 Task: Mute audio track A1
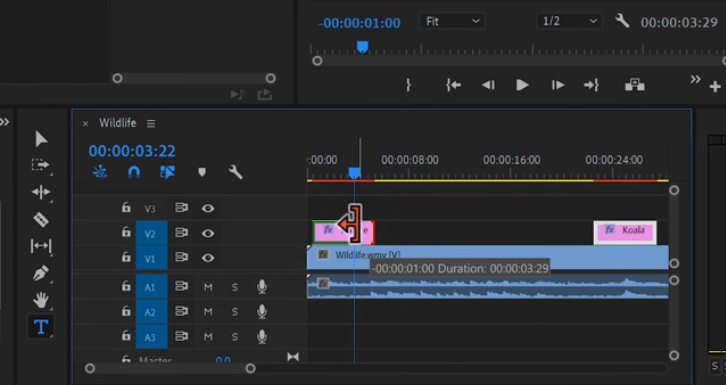tap(208, 287)
